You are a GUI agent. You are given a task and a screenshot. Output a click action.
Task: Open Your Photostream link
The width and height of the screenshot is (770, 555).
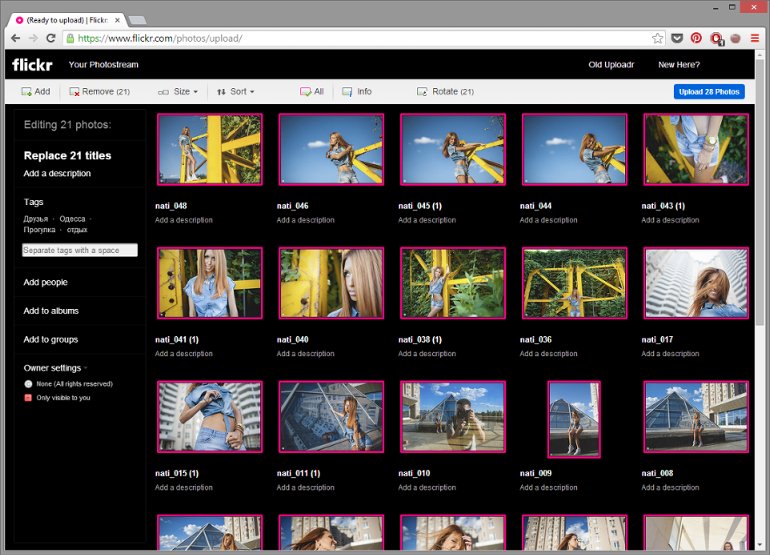tap(104, 65)
